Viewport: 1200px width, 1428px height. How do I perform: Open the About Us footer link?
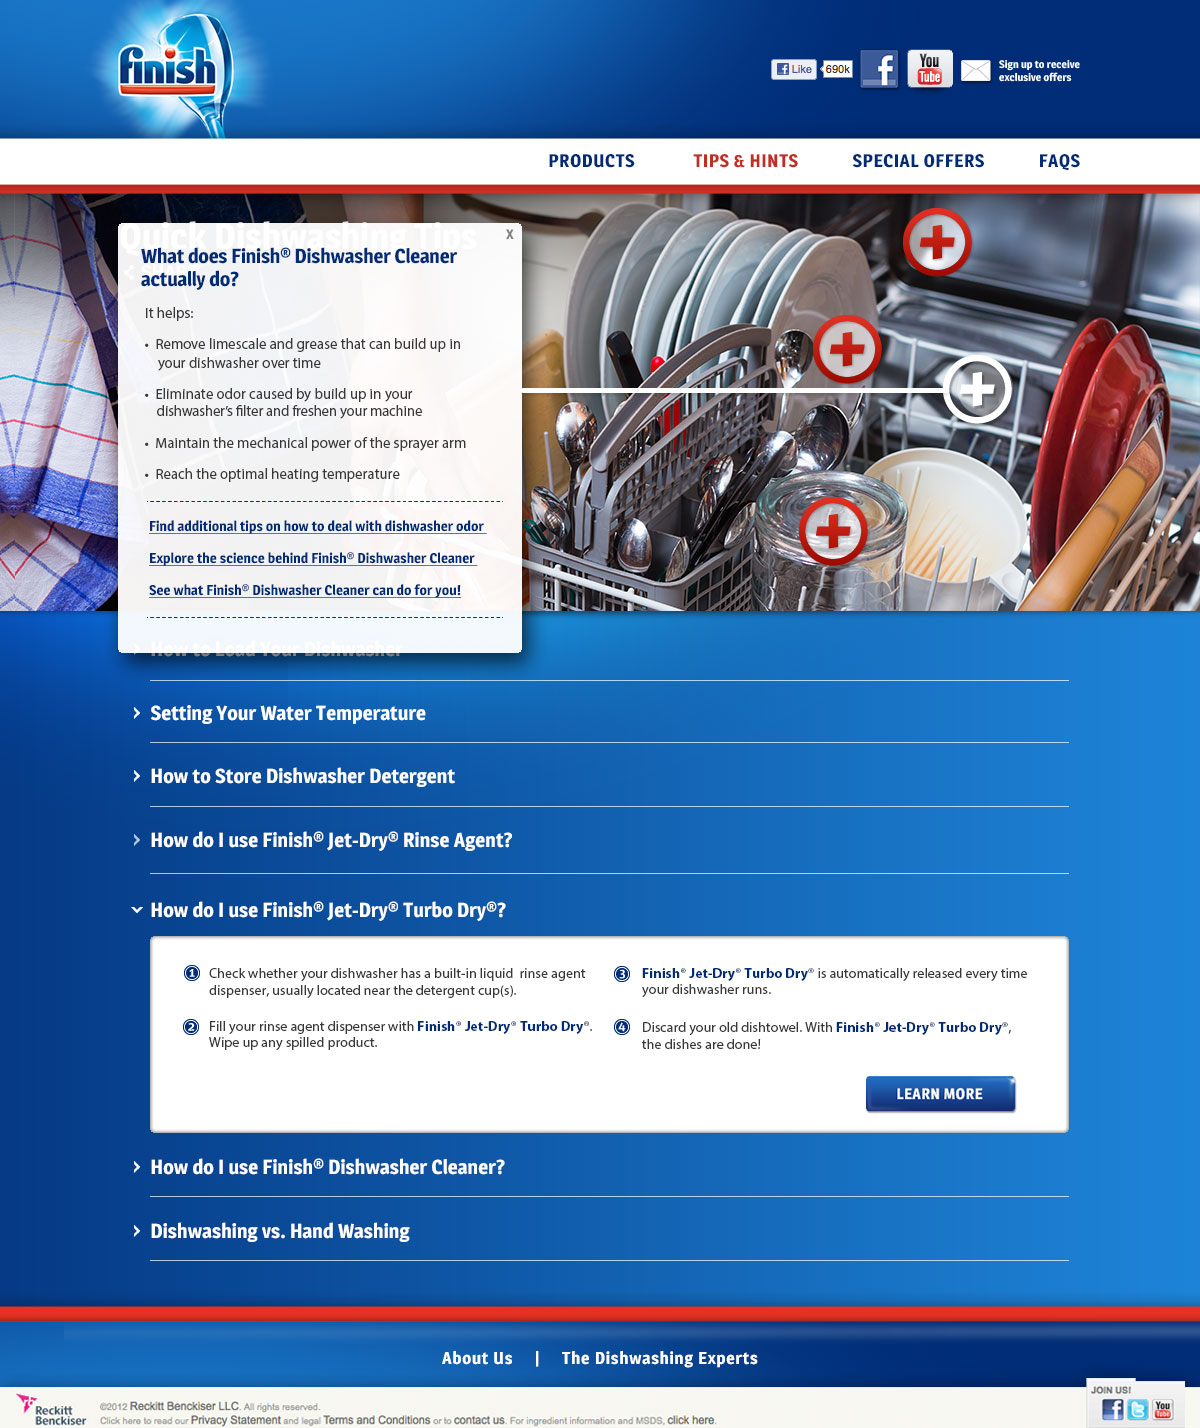477,1358
